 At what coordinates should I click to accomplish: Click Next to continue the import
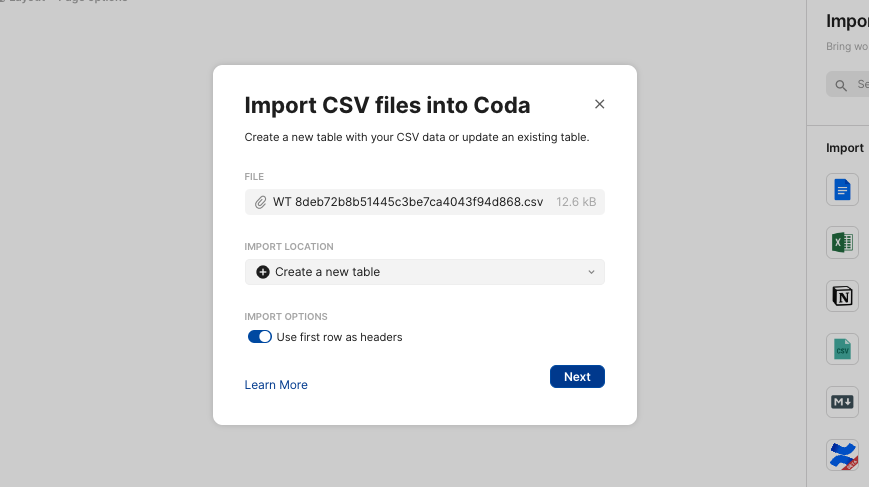577,377
